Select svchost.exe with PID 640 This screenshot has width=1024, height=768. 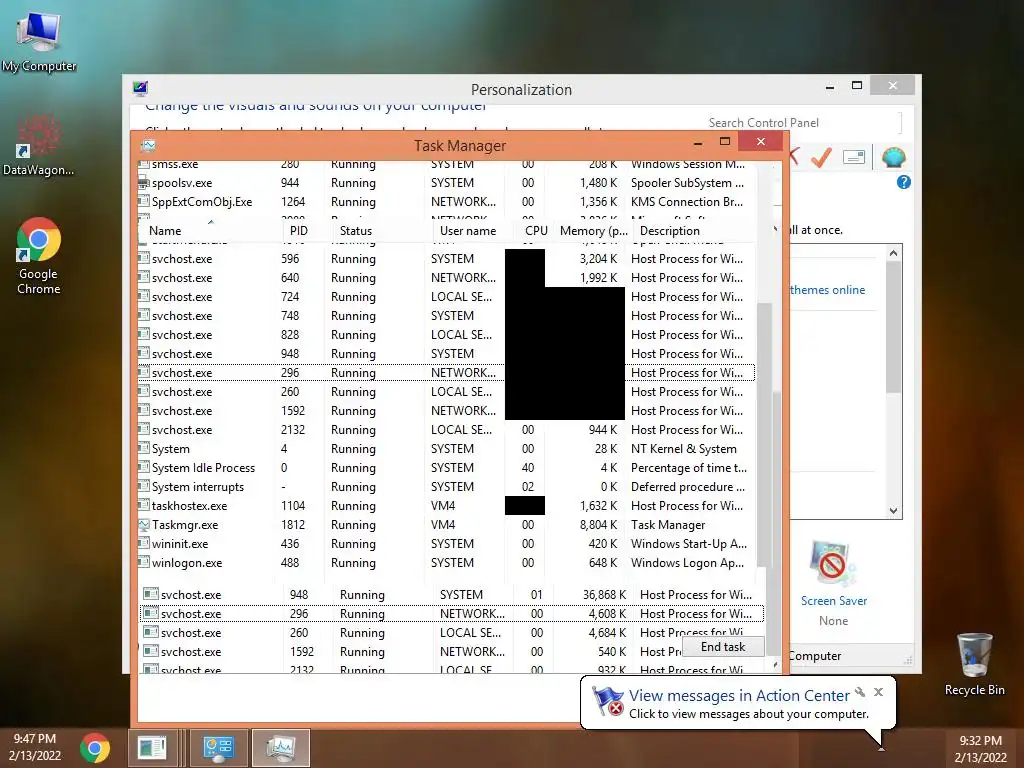coord(447,278)
